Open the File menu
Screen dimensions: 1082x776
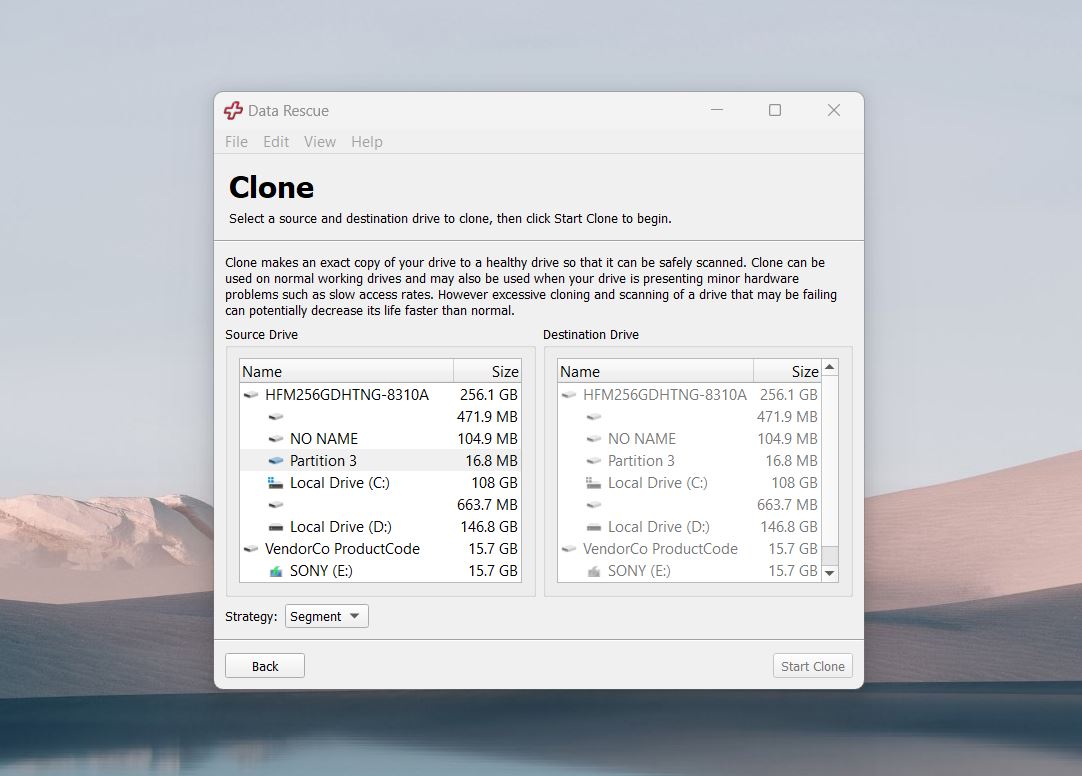236,141
